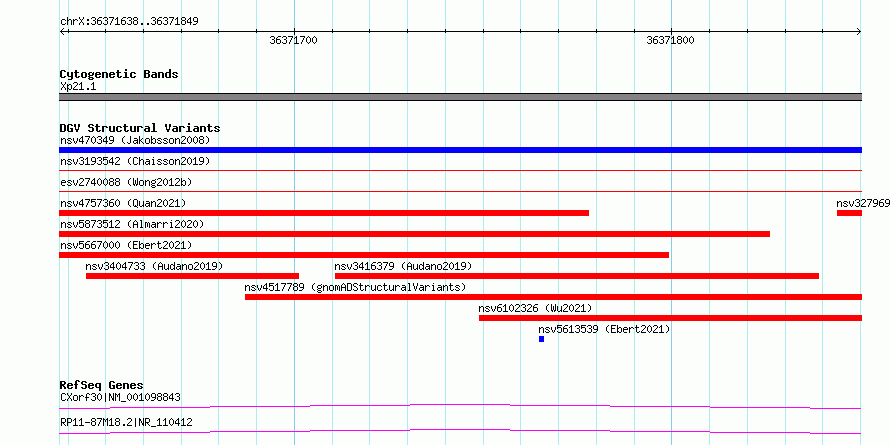Click the CXorf30|NM_001098843 gene label
890x445 pixels.
[x=120, y=397]
